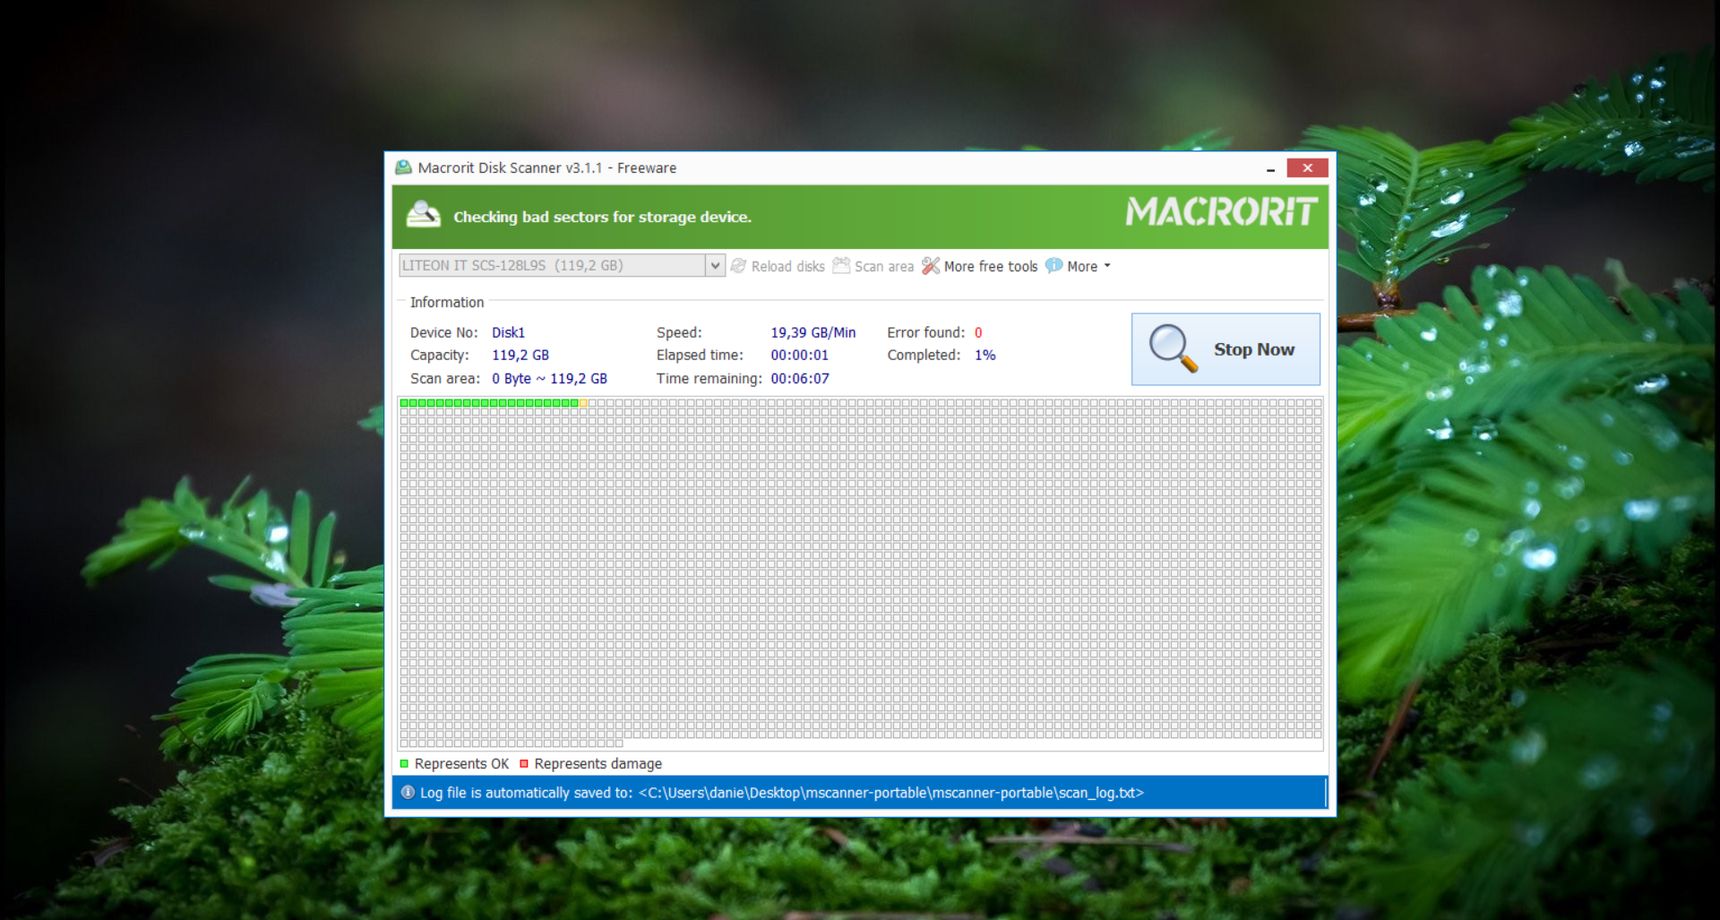Click the Completed 1% value
Screen dimensions: 1720x920
[x=985, y=355]
